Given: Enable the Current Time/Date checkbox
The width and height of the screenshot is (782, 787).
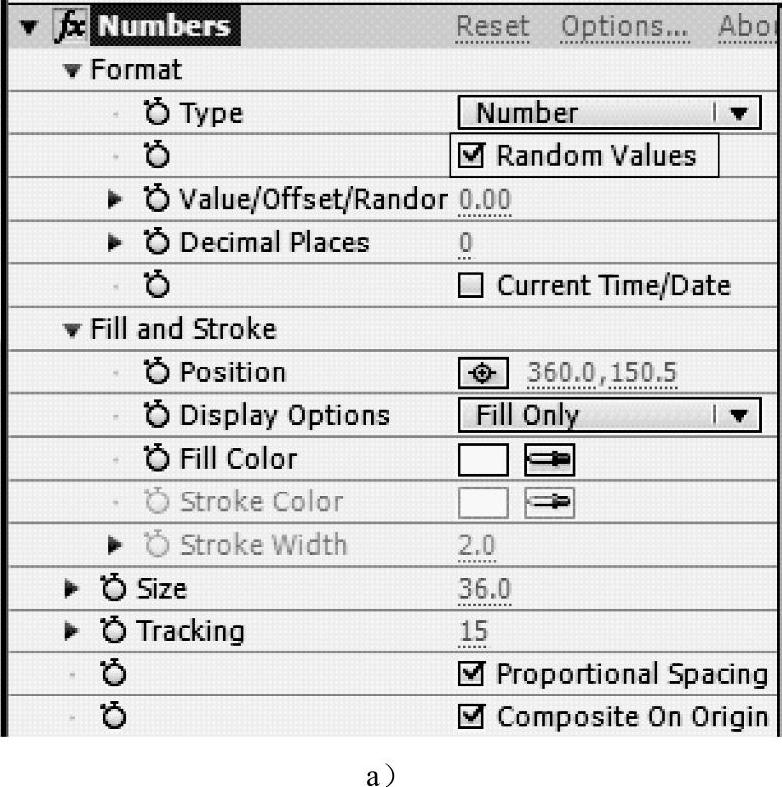Looking at the screenshot, I should (x=475, y=287).
